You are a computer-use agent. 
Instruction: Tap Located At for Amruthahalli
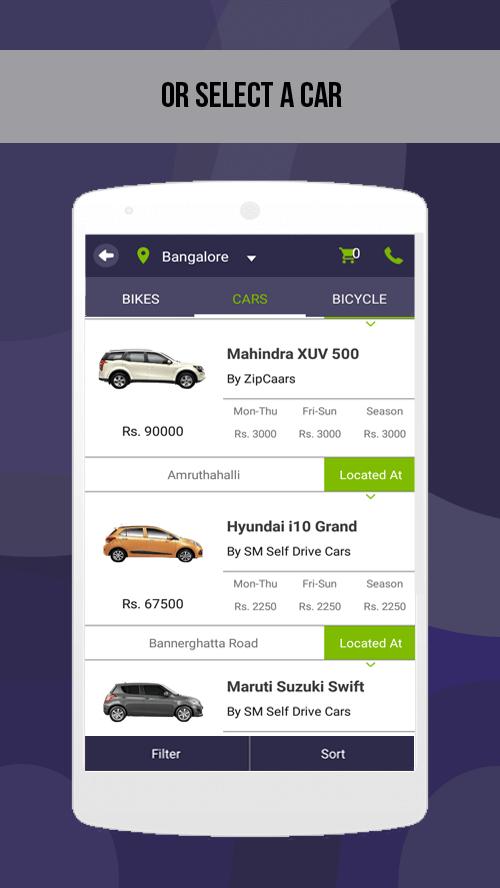coord(370,475)
